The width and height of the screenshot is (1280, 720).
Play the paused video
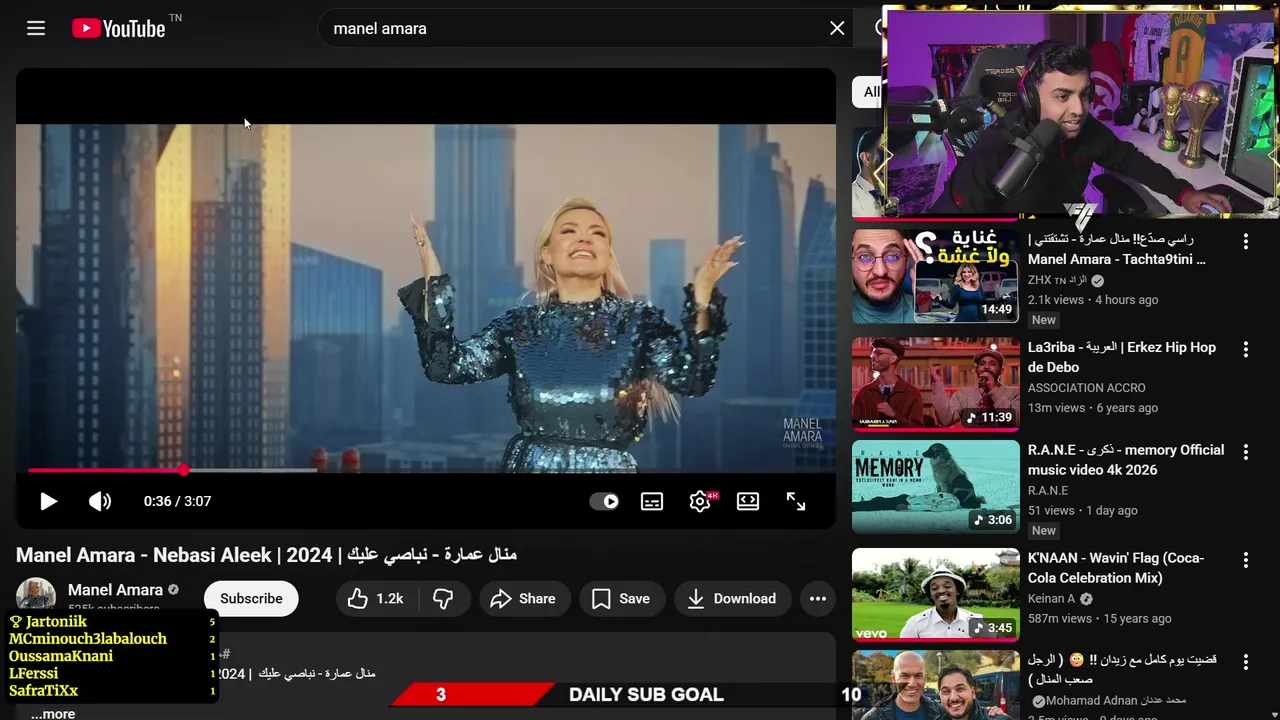[x=48, y=501]
